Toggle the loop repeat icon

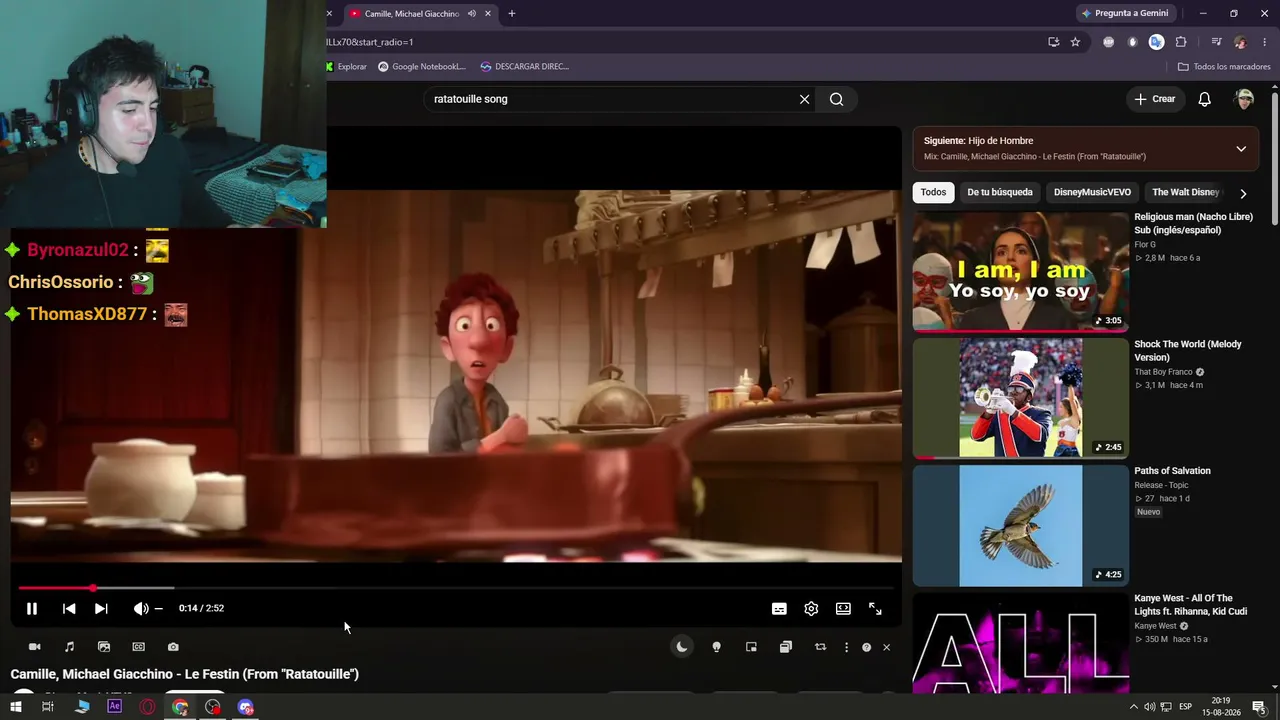pyautogui.click(x=820, y=647)
